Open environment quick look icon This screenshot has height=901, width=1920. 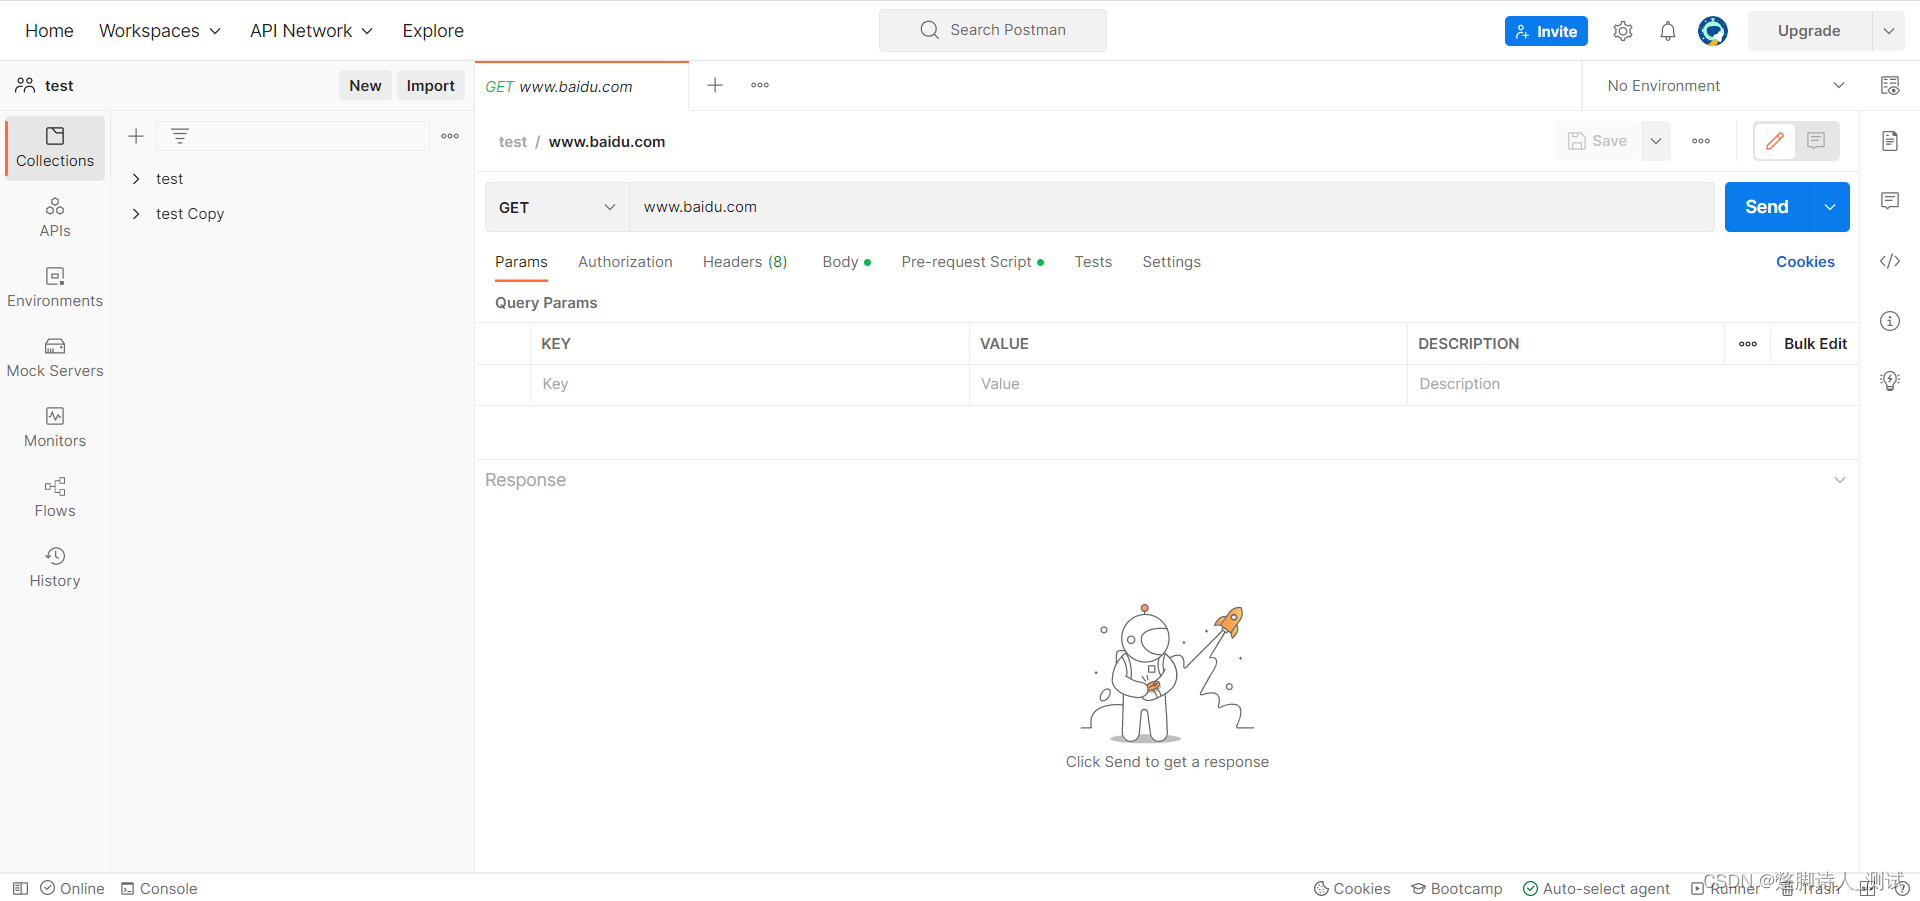pos(1890,86)
